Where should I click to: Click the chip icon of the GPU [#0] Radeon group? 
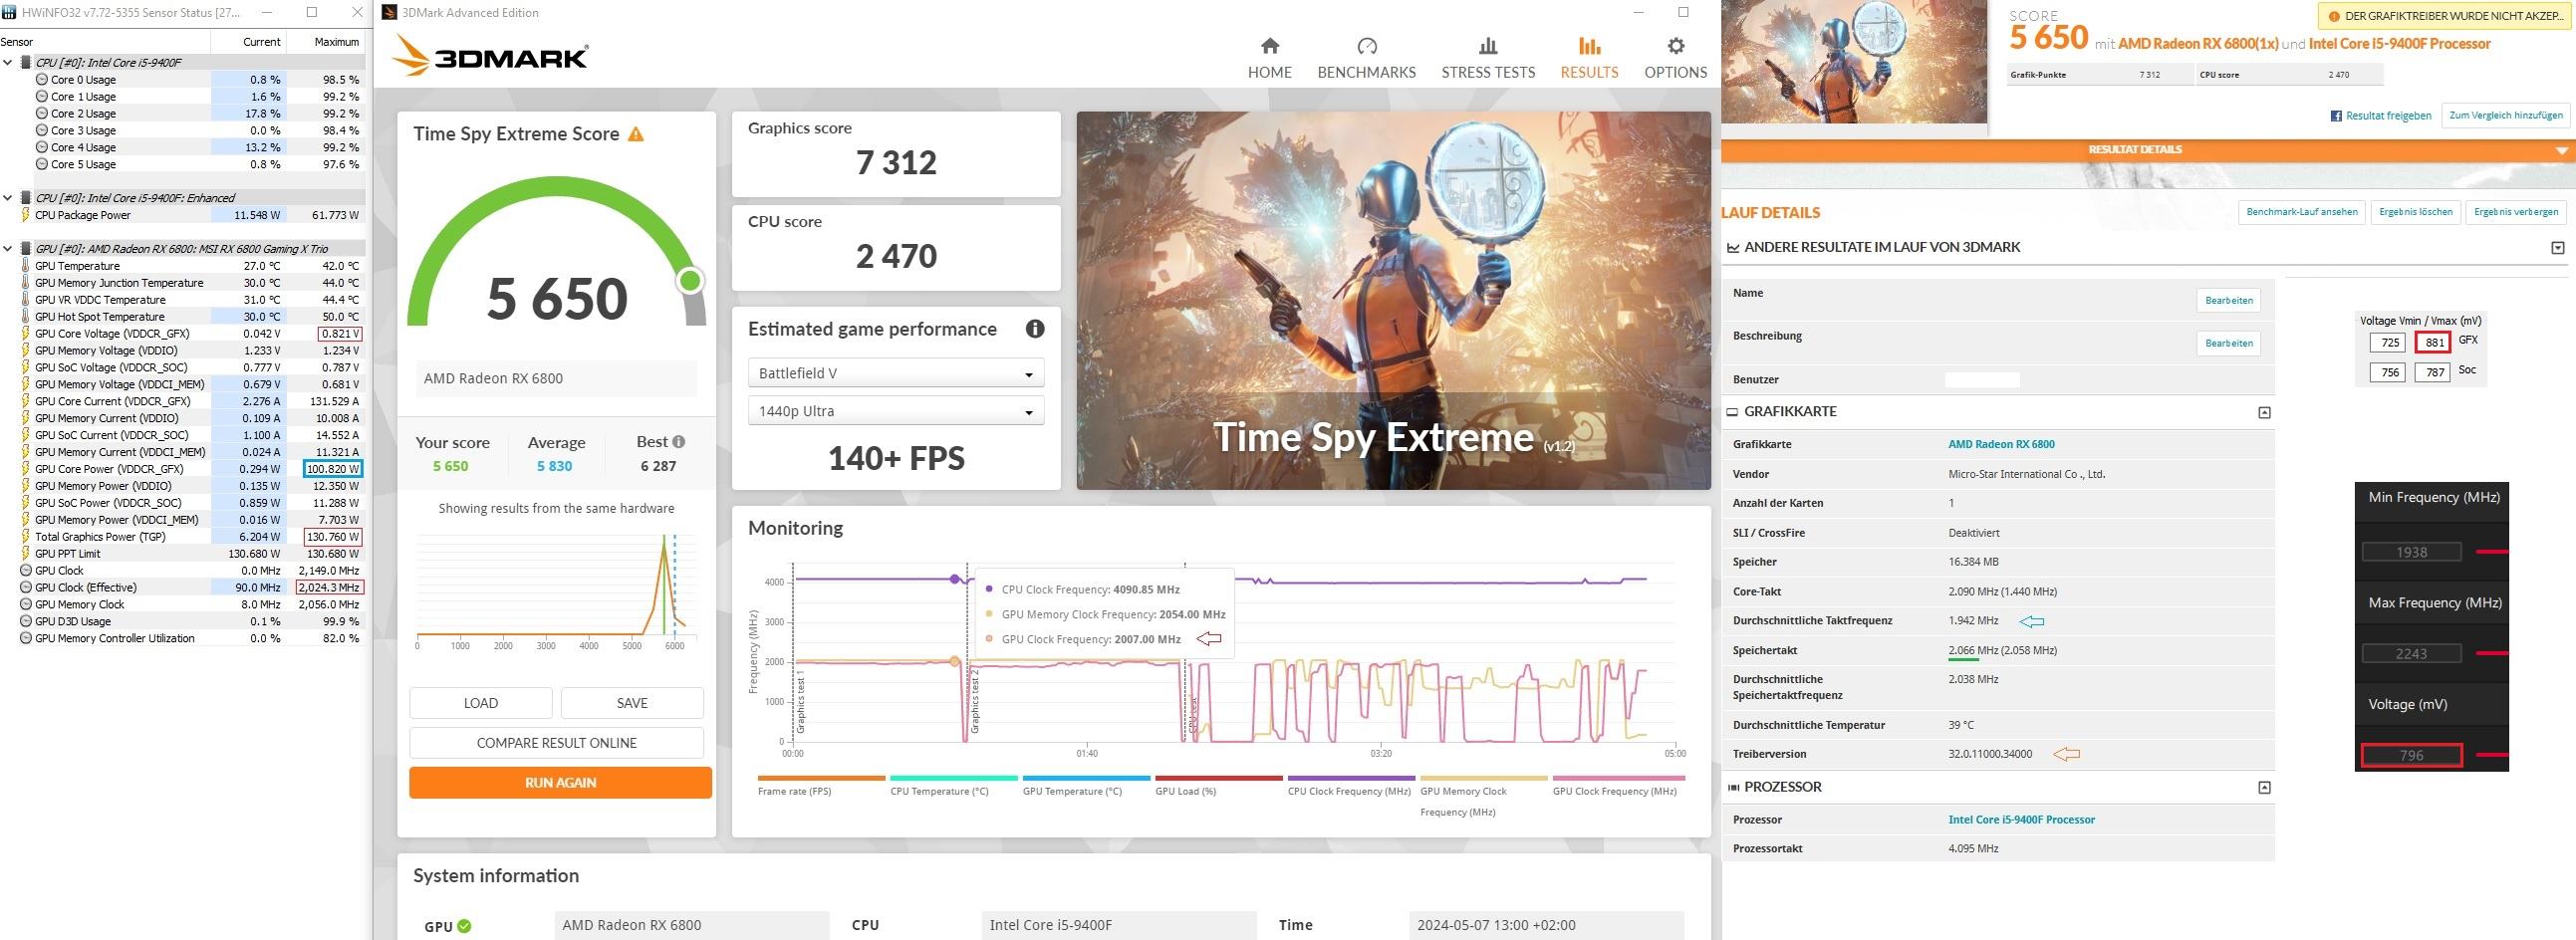pyautogui.click(x=25, y=249)
